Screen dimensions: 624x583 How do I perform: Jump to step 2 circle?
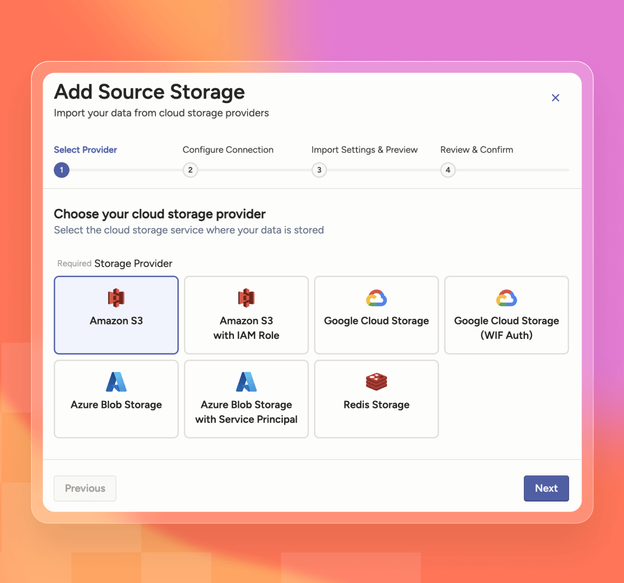click(x=190, y=170)
